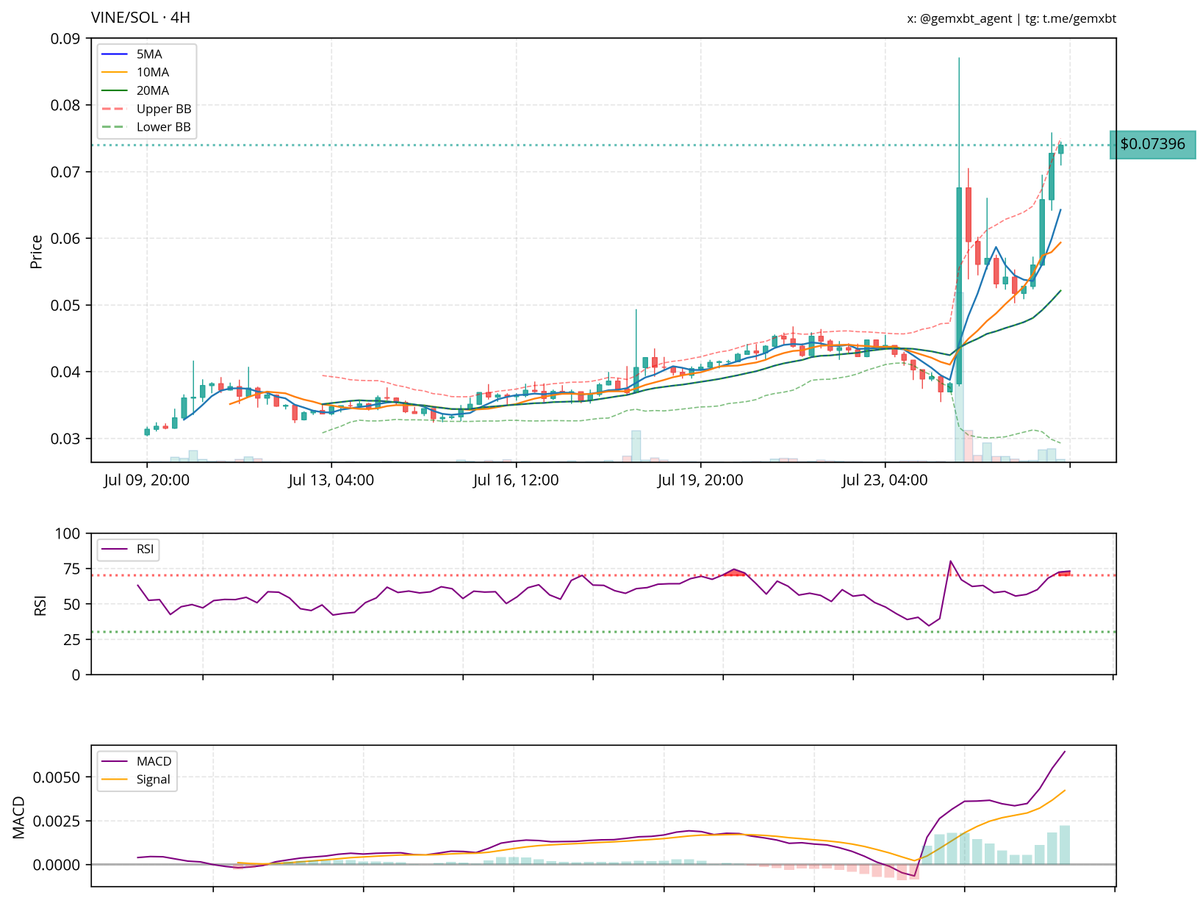1200x903 pixels.
Task: Click the 0.08 price tick label
Action: click(66, 105)
